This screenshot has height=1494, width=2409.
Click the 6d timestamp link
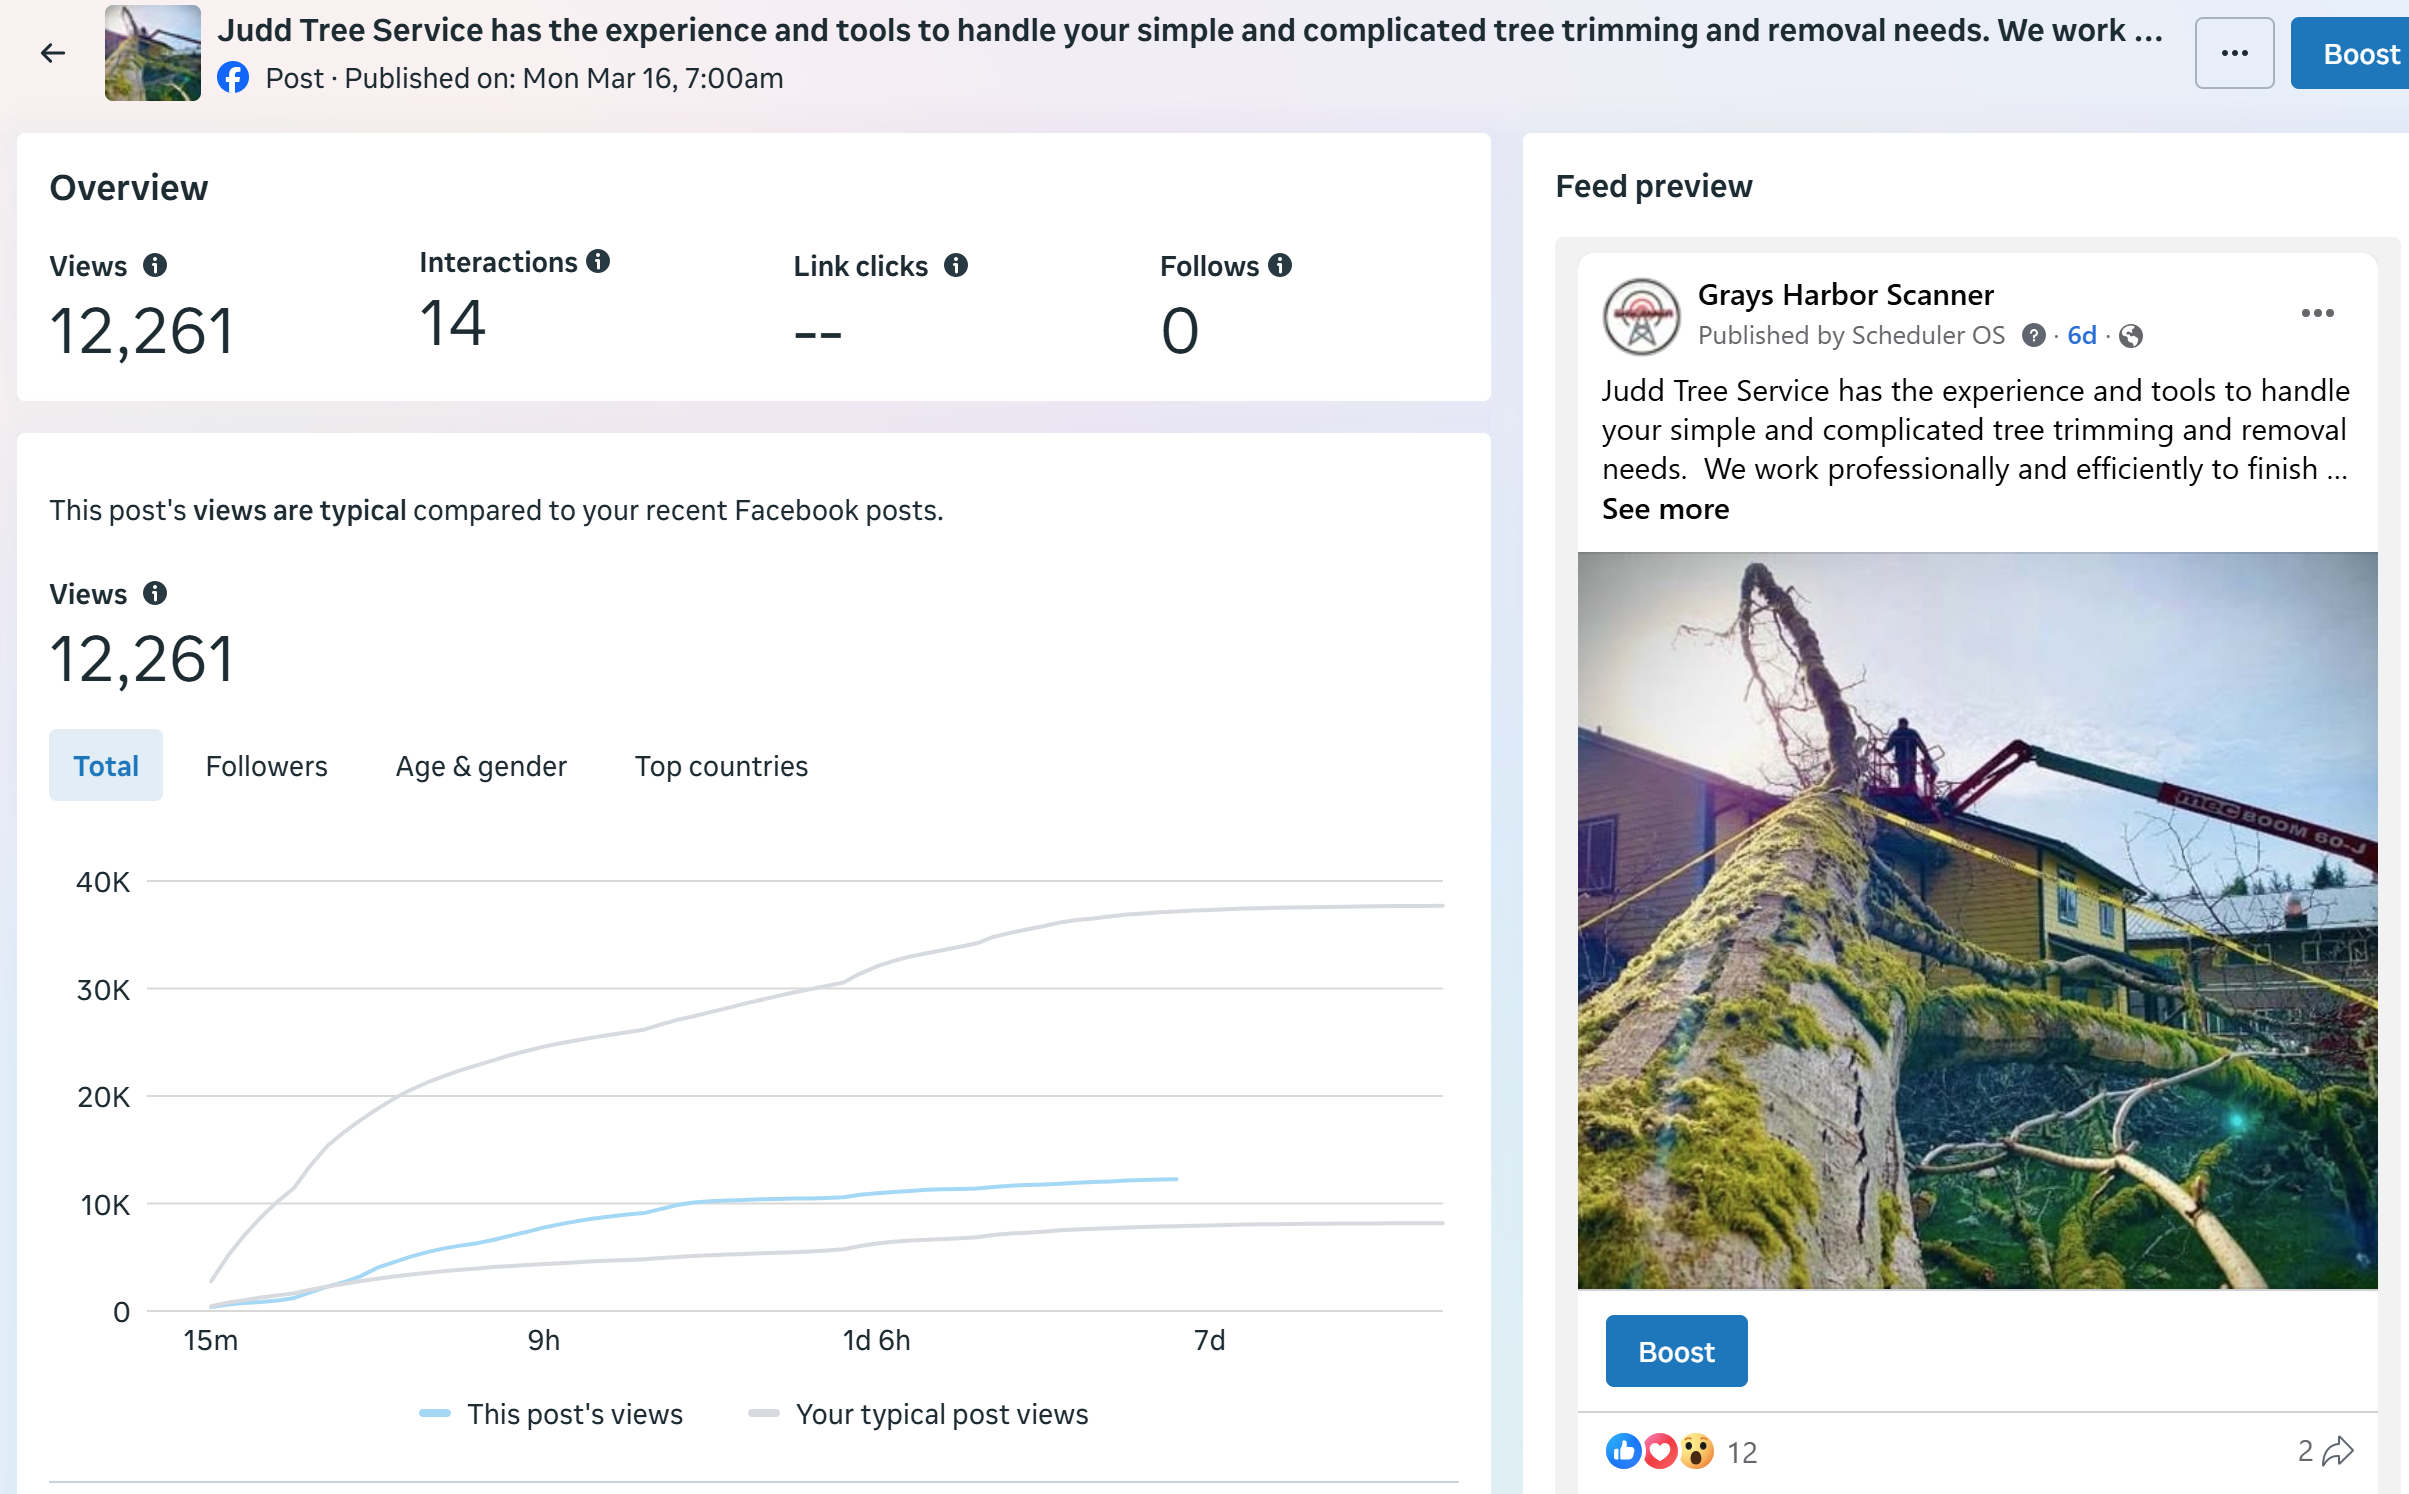pyautogui.click(x=2082, y=335)
